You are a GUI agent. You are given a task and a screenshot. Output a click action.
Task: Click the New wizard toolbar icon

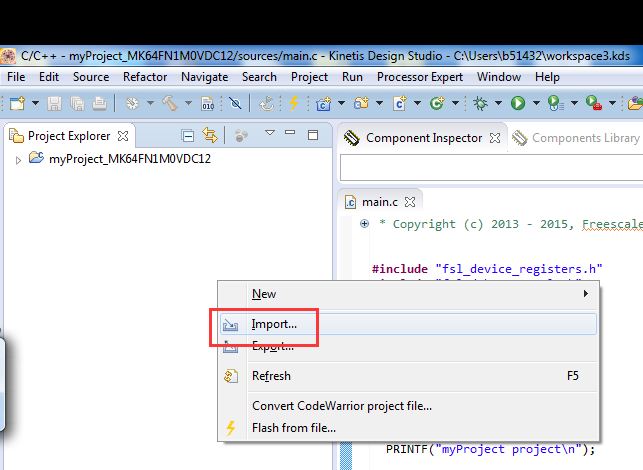click(17, 103)
